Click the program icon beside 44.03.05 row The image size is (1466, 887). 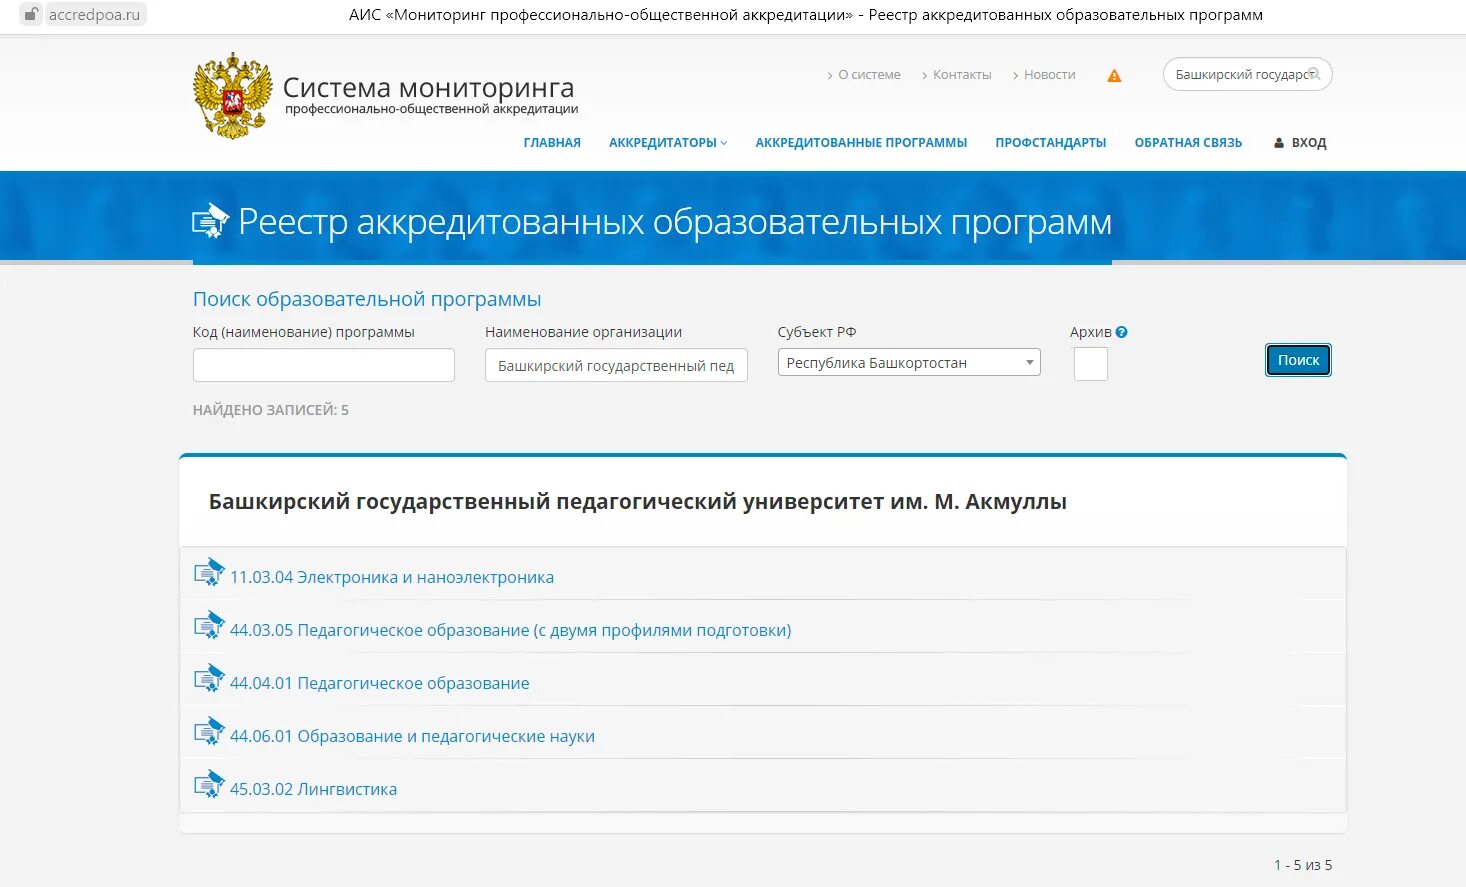click(x=209, y=626)
